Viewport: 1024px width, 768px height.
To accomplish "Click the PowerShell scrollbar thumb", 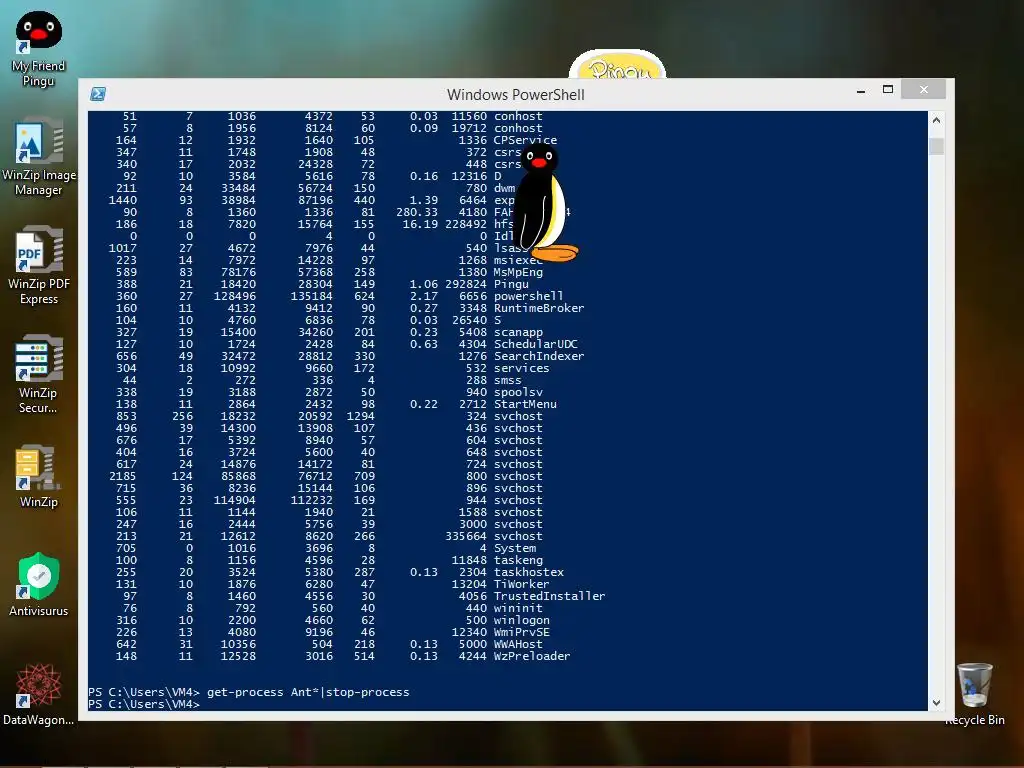I will (x=936, y=146).
